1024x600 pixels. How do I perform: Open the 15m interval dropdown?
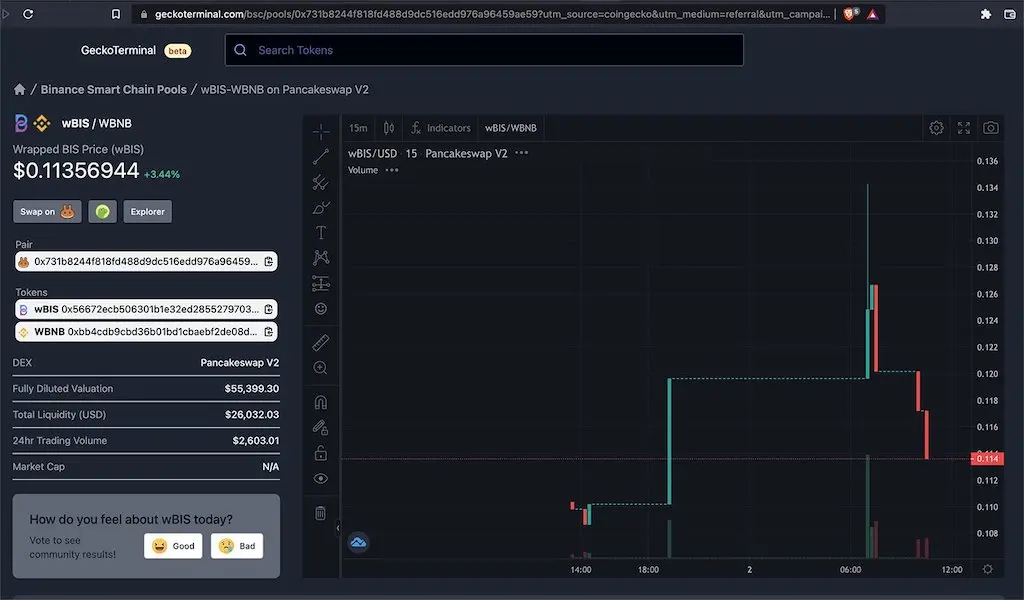tap(358, 128)
